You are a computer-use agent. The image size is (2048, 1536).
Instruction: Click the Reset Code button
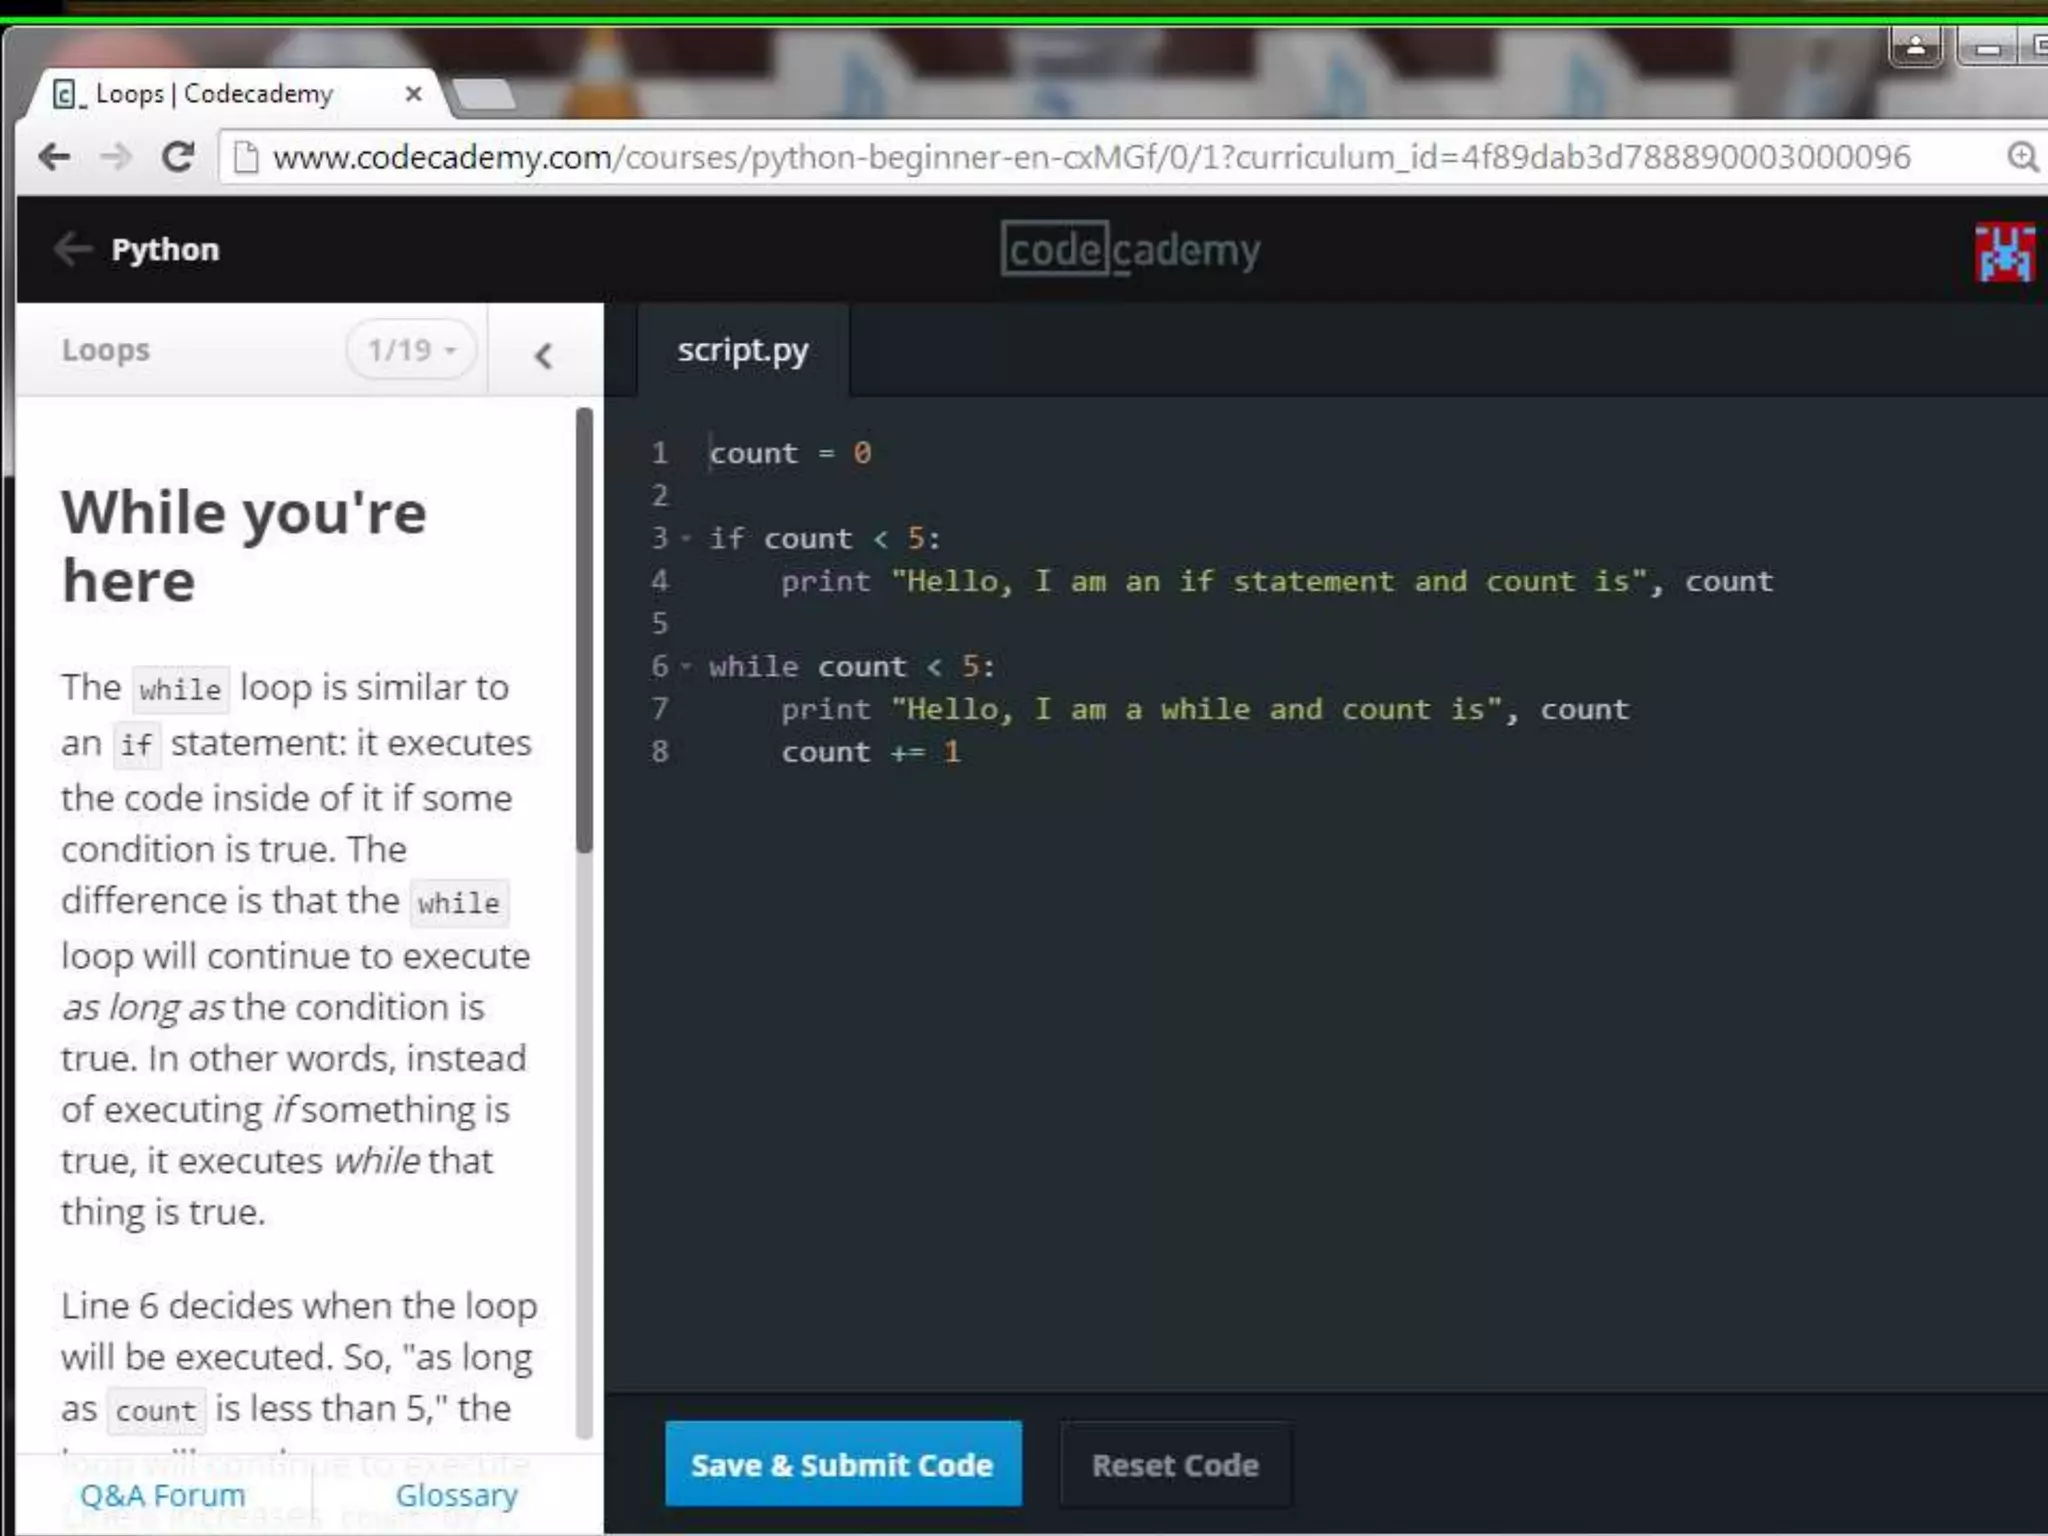(1175, 1464)
